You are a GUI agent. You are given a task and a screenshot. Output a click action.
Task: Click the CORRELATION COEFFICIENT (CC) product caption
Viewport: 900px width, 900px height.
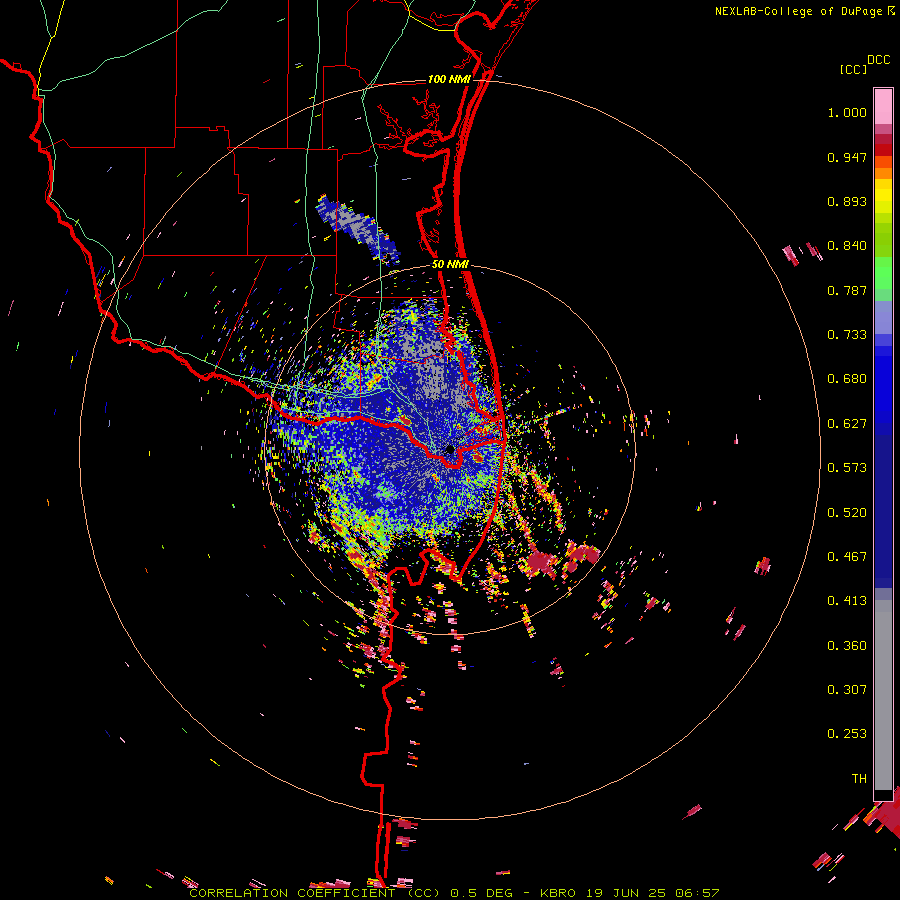tap(315, 893)
